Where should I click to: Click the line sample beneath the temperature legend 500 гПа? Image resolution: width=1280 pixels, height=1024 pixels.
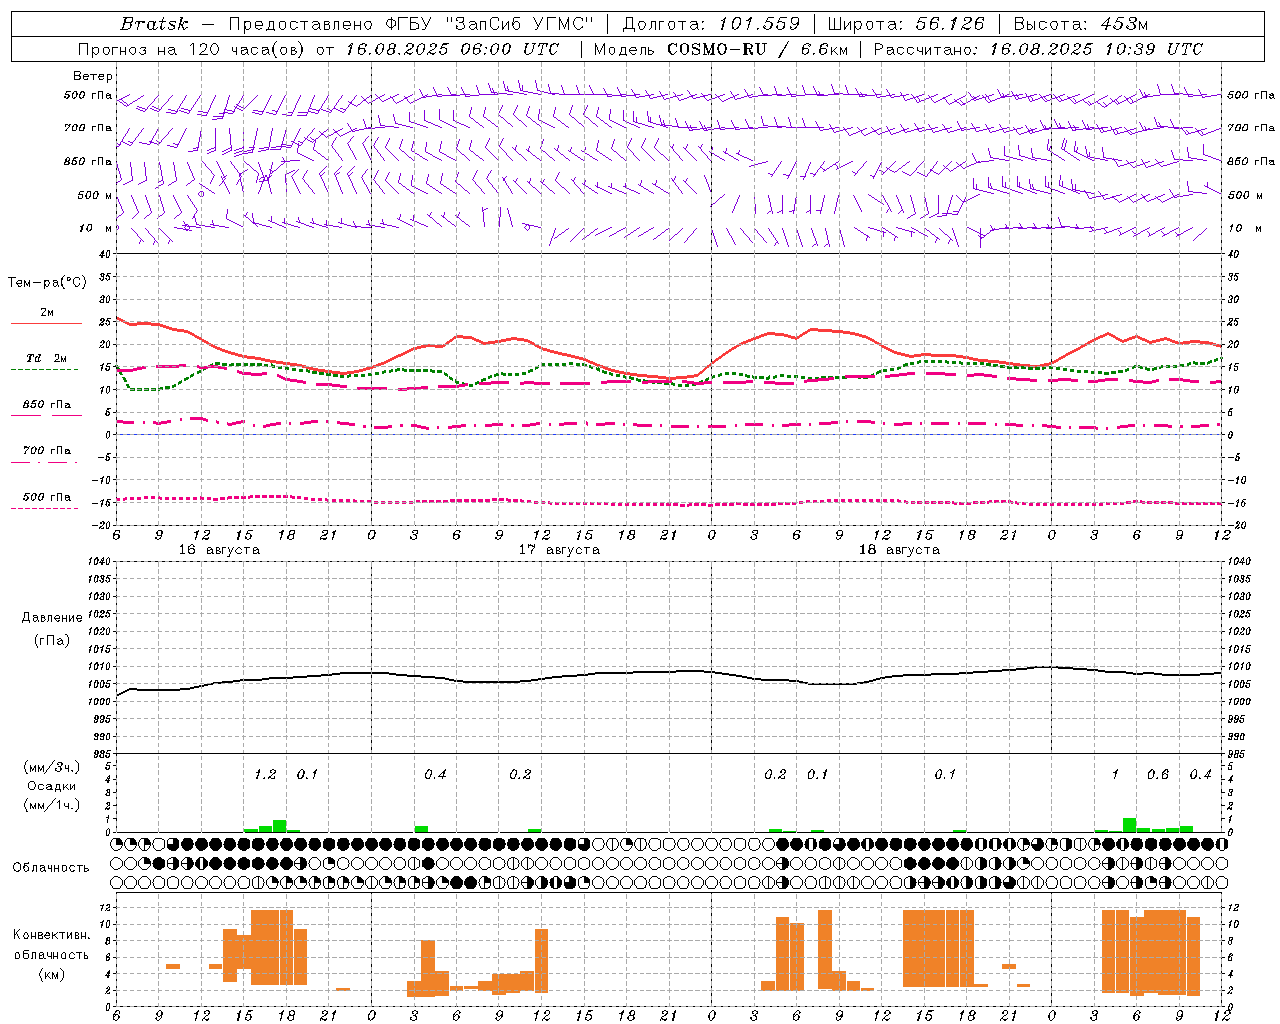45,508
